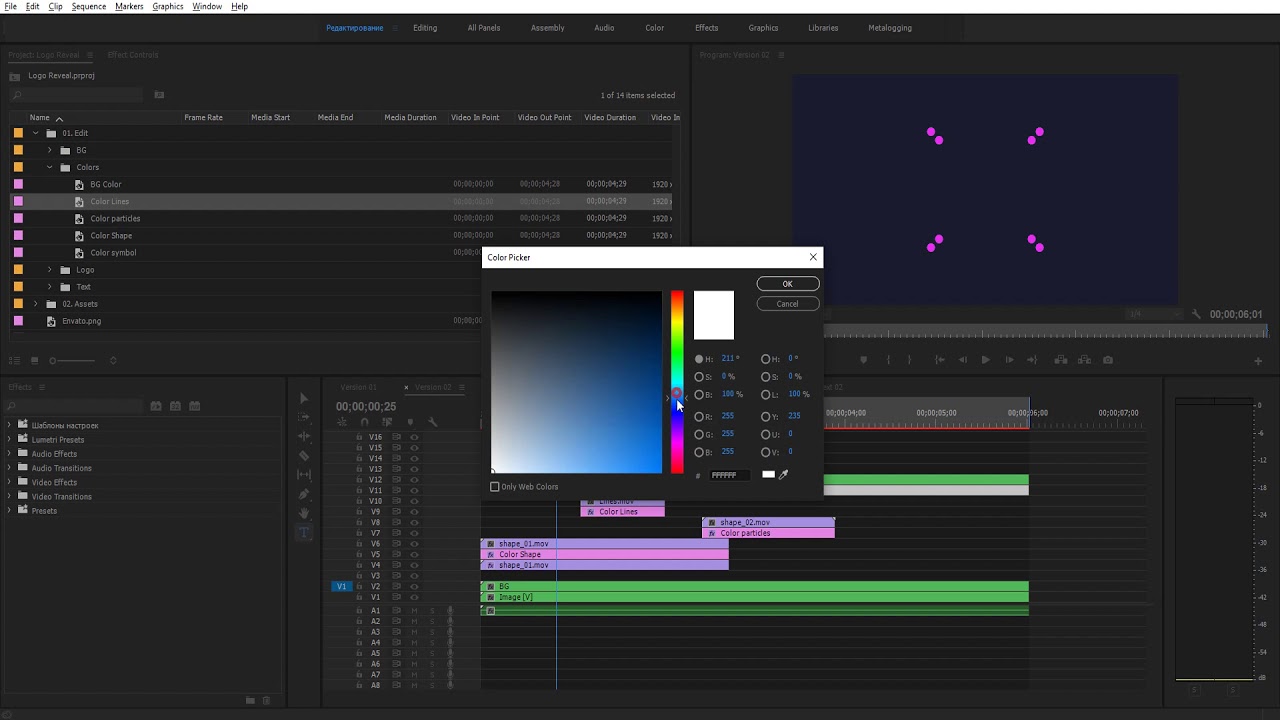Image resolution: width=1280 pixels, height=720 pixels.
Task: Mute audio track A1
Action: tap(414, 611)
